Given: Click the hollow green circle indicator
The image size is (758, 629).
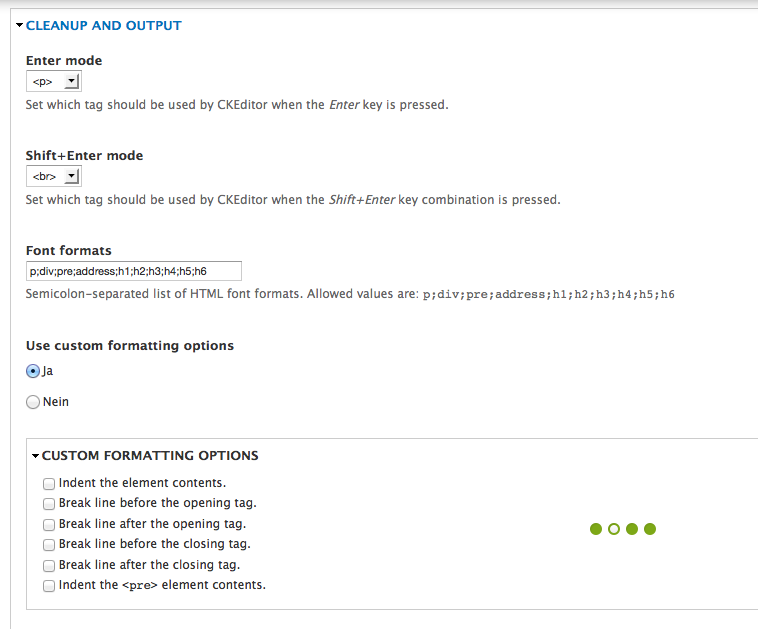Looking at the screenshot, I should [x=614, y=529].
